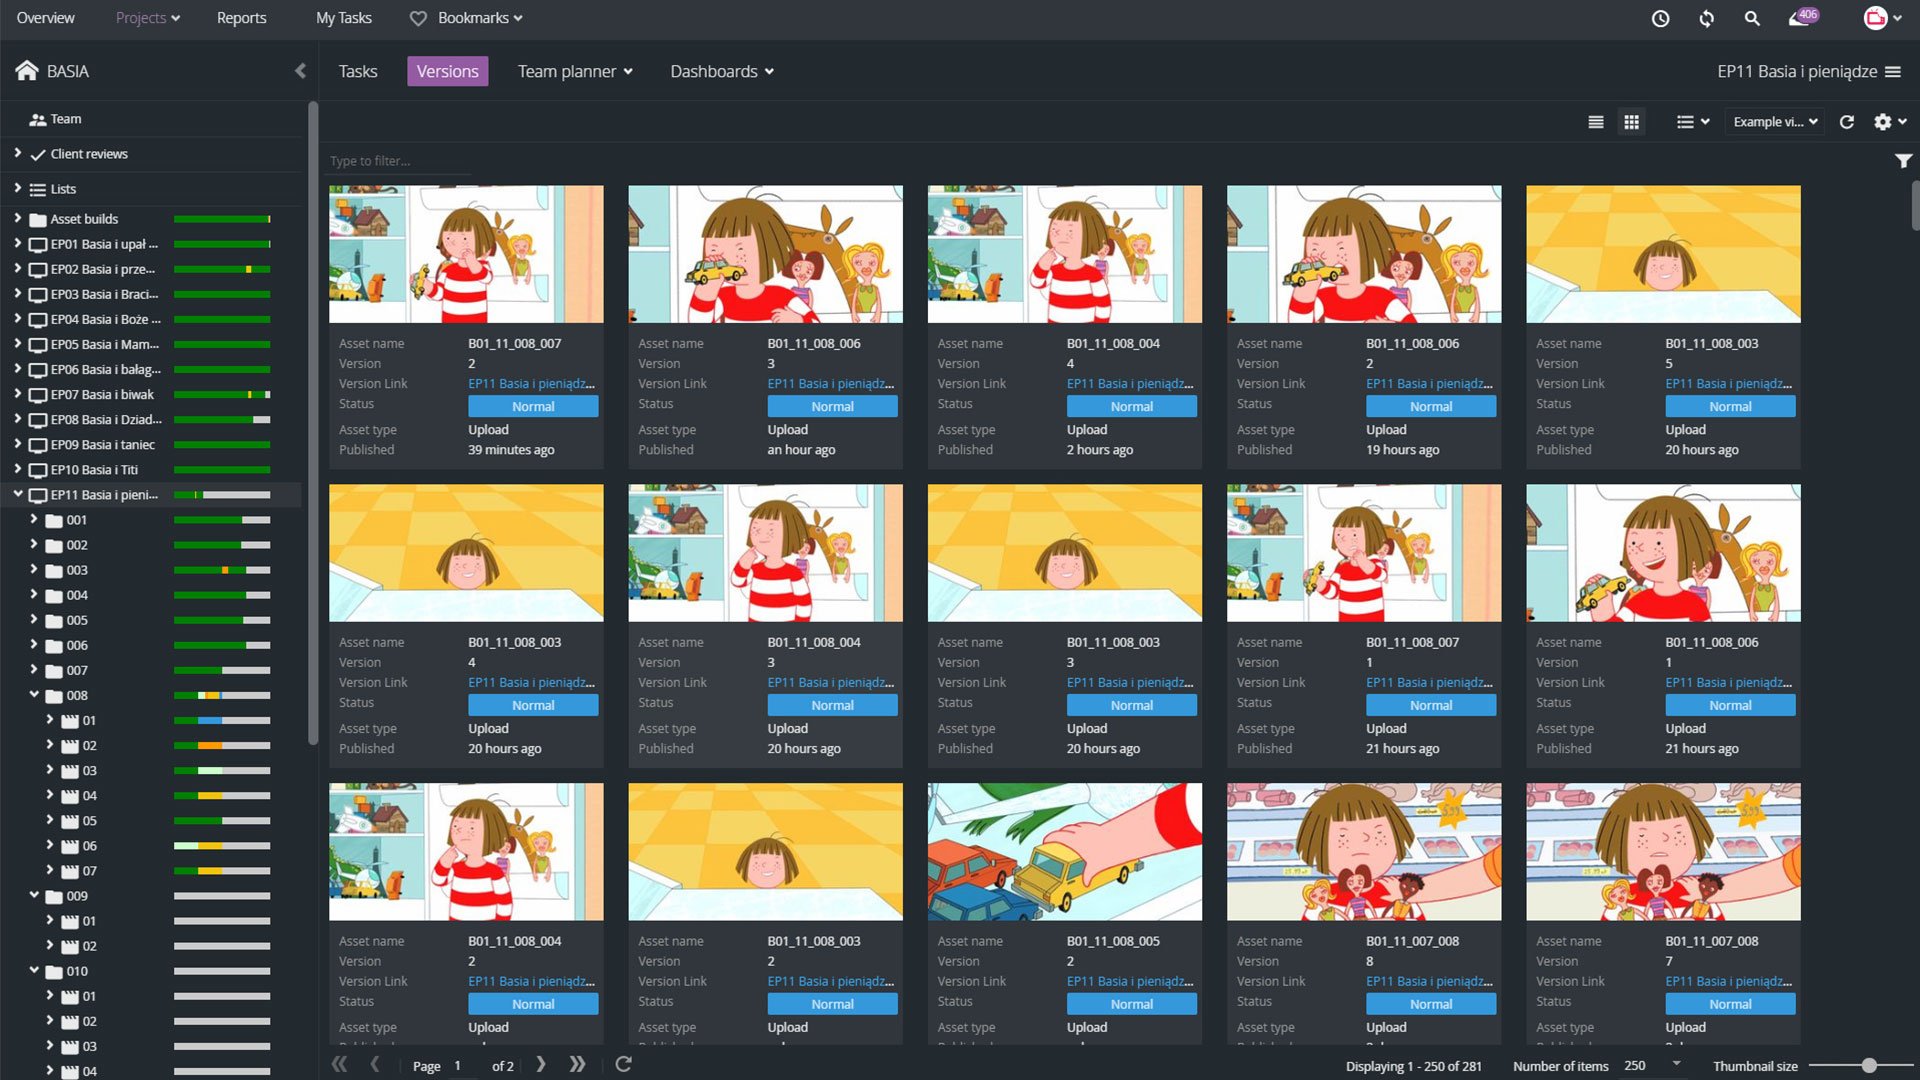Open the attributes list dropdown
This screenshot has width=1920, height=1080.
point(1693,122)
